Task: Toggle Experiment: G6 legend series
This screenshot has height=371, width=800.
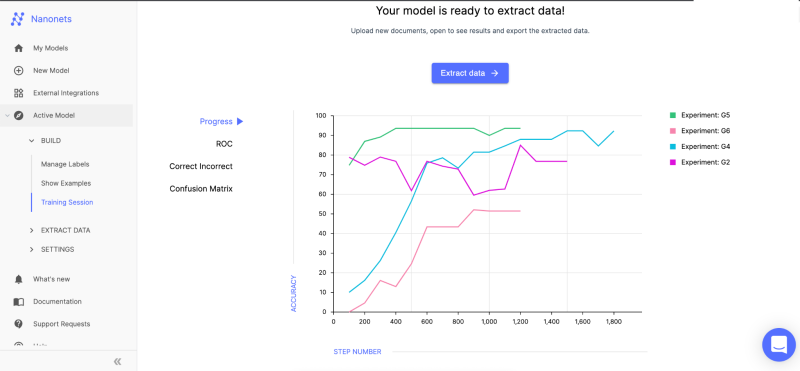Action: (699, 131)
